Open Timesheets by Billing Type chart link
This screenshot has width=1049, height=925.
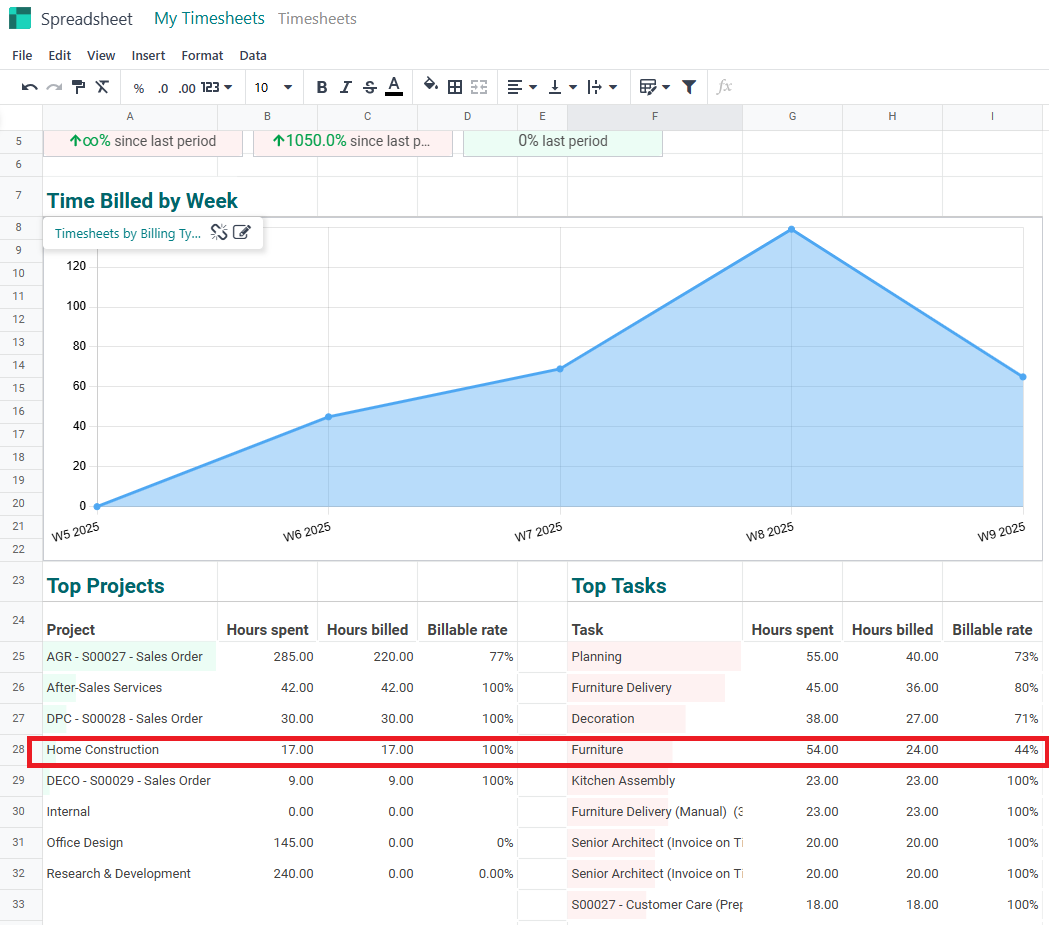pos(128,233)
